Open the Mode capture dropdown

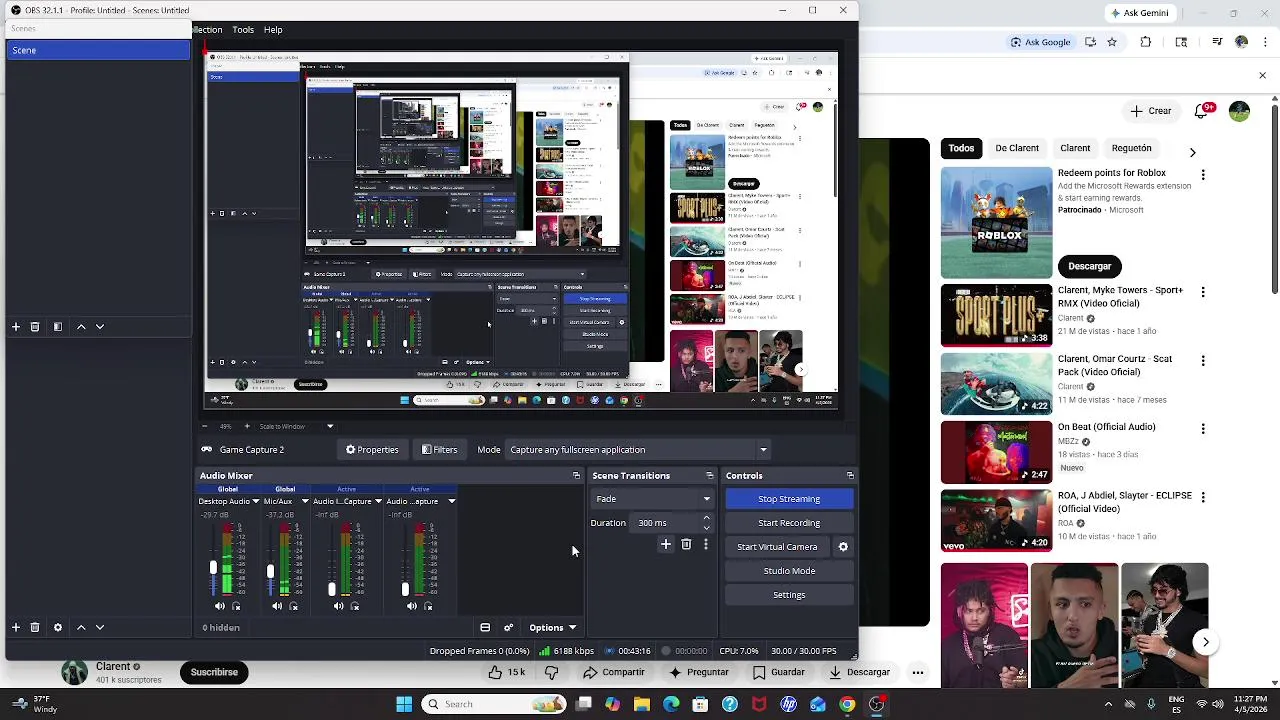point(639,450)
